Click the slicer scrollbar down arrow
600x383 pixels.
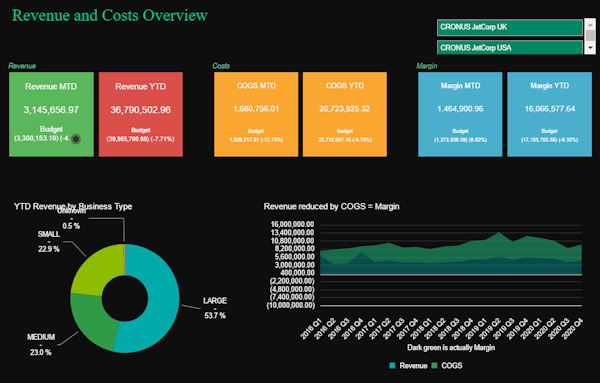pyautogui.click(x=590, y=48)
